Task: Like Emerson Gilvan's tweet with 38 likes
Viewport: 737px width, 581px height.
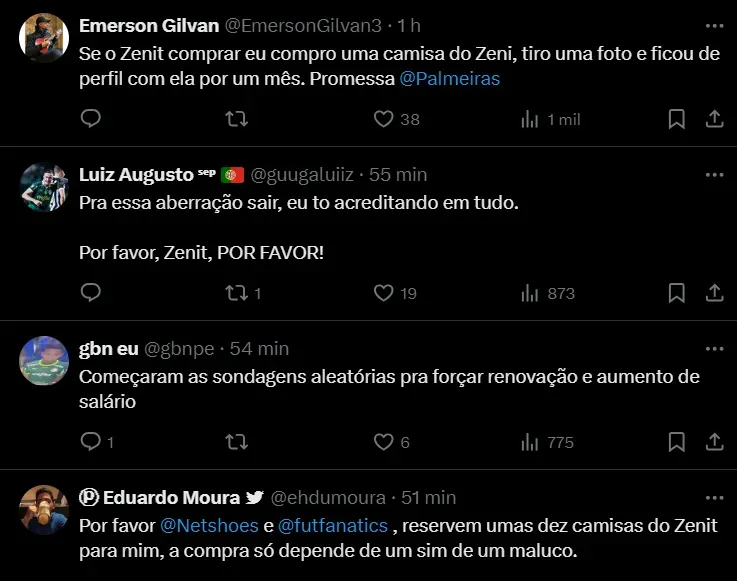Action: pos(383,119)
